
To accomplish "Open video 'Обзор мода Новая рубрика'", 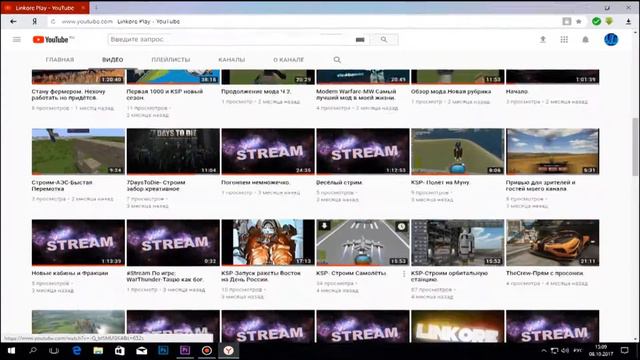I will [x=451, y=91].
